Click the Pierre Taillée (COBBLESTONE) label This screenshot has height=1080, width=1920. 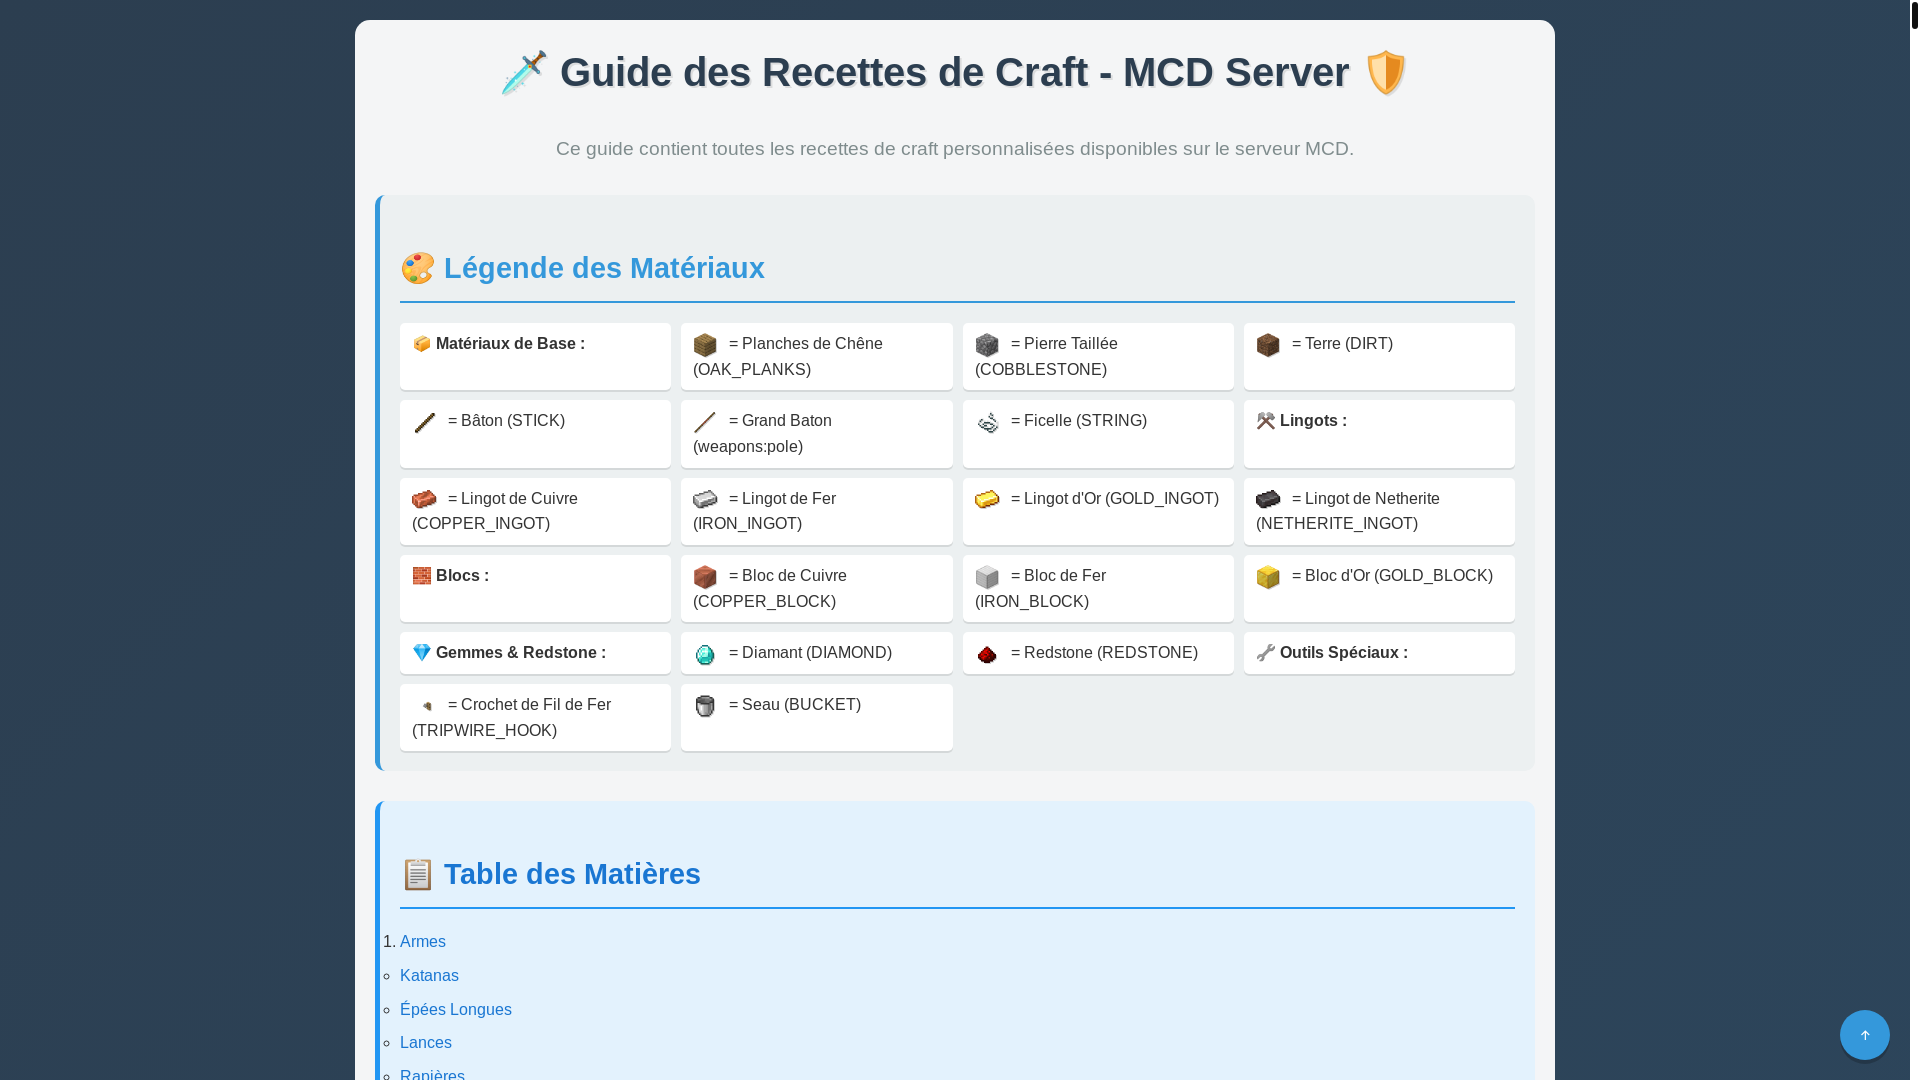[x=1046, y=357]
